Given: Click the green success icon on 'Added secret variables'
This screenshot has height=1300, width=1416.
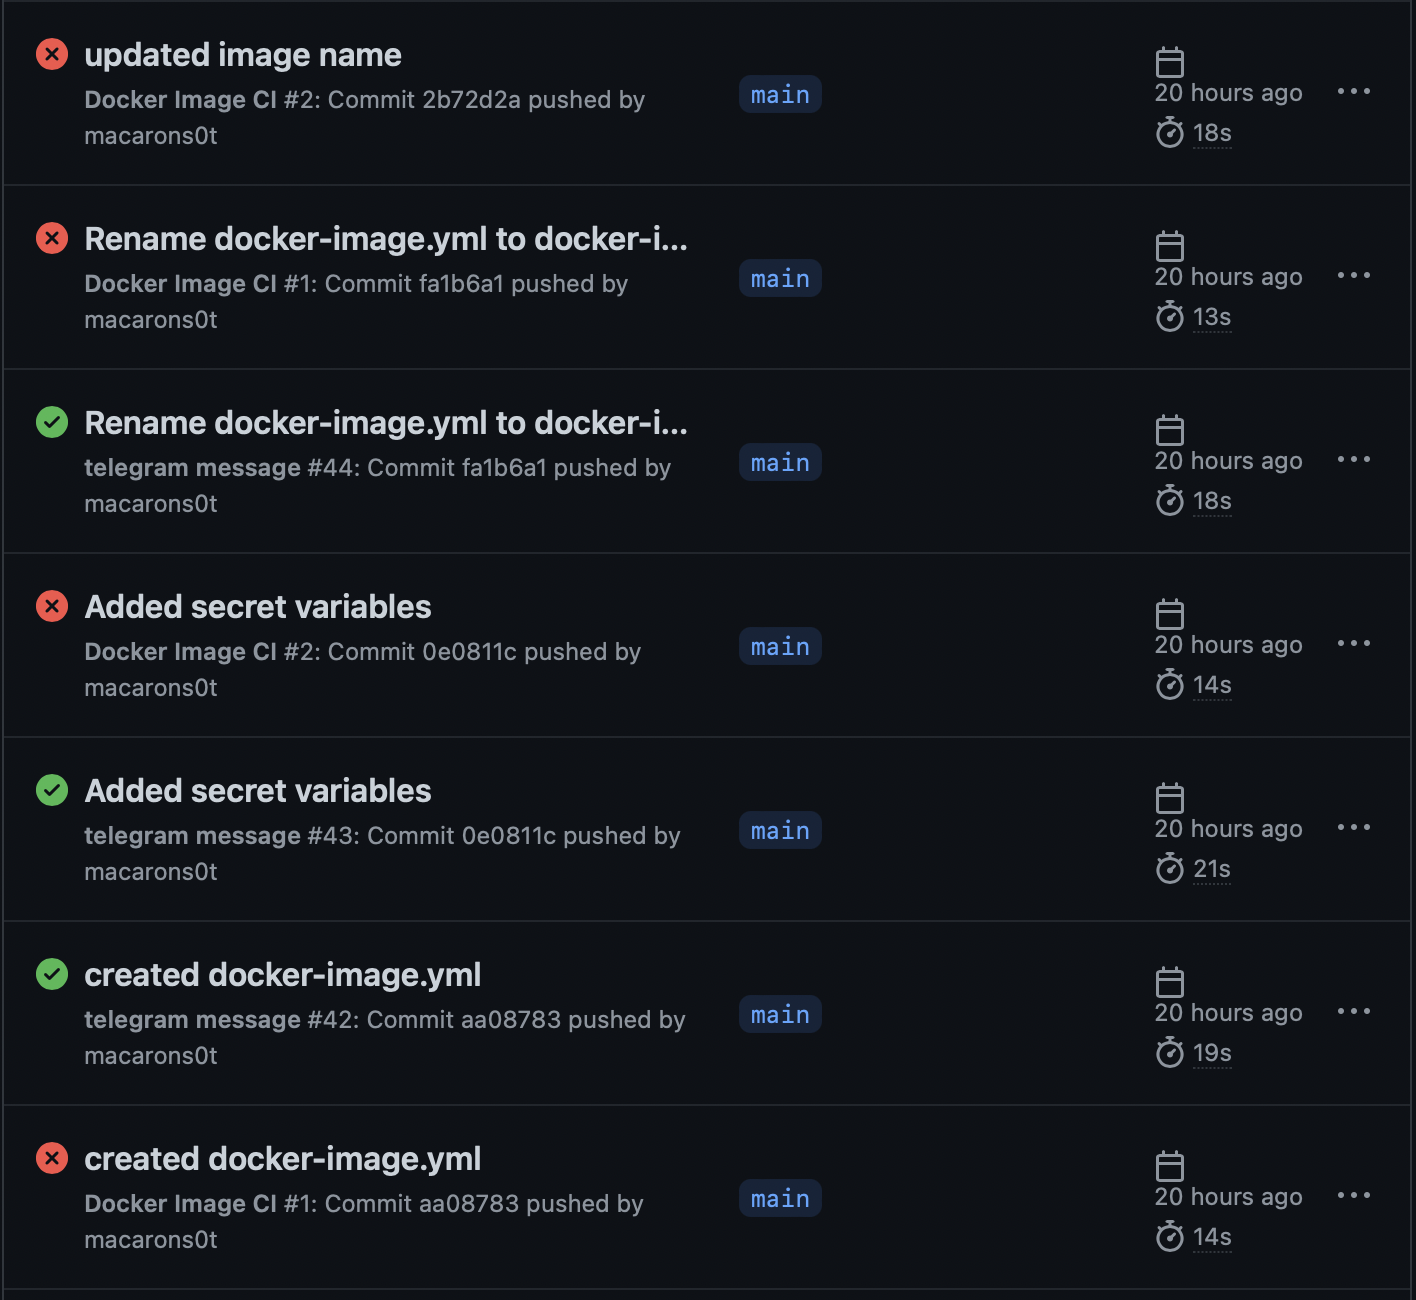Looking at the screenshot, I should pos(51,790).
